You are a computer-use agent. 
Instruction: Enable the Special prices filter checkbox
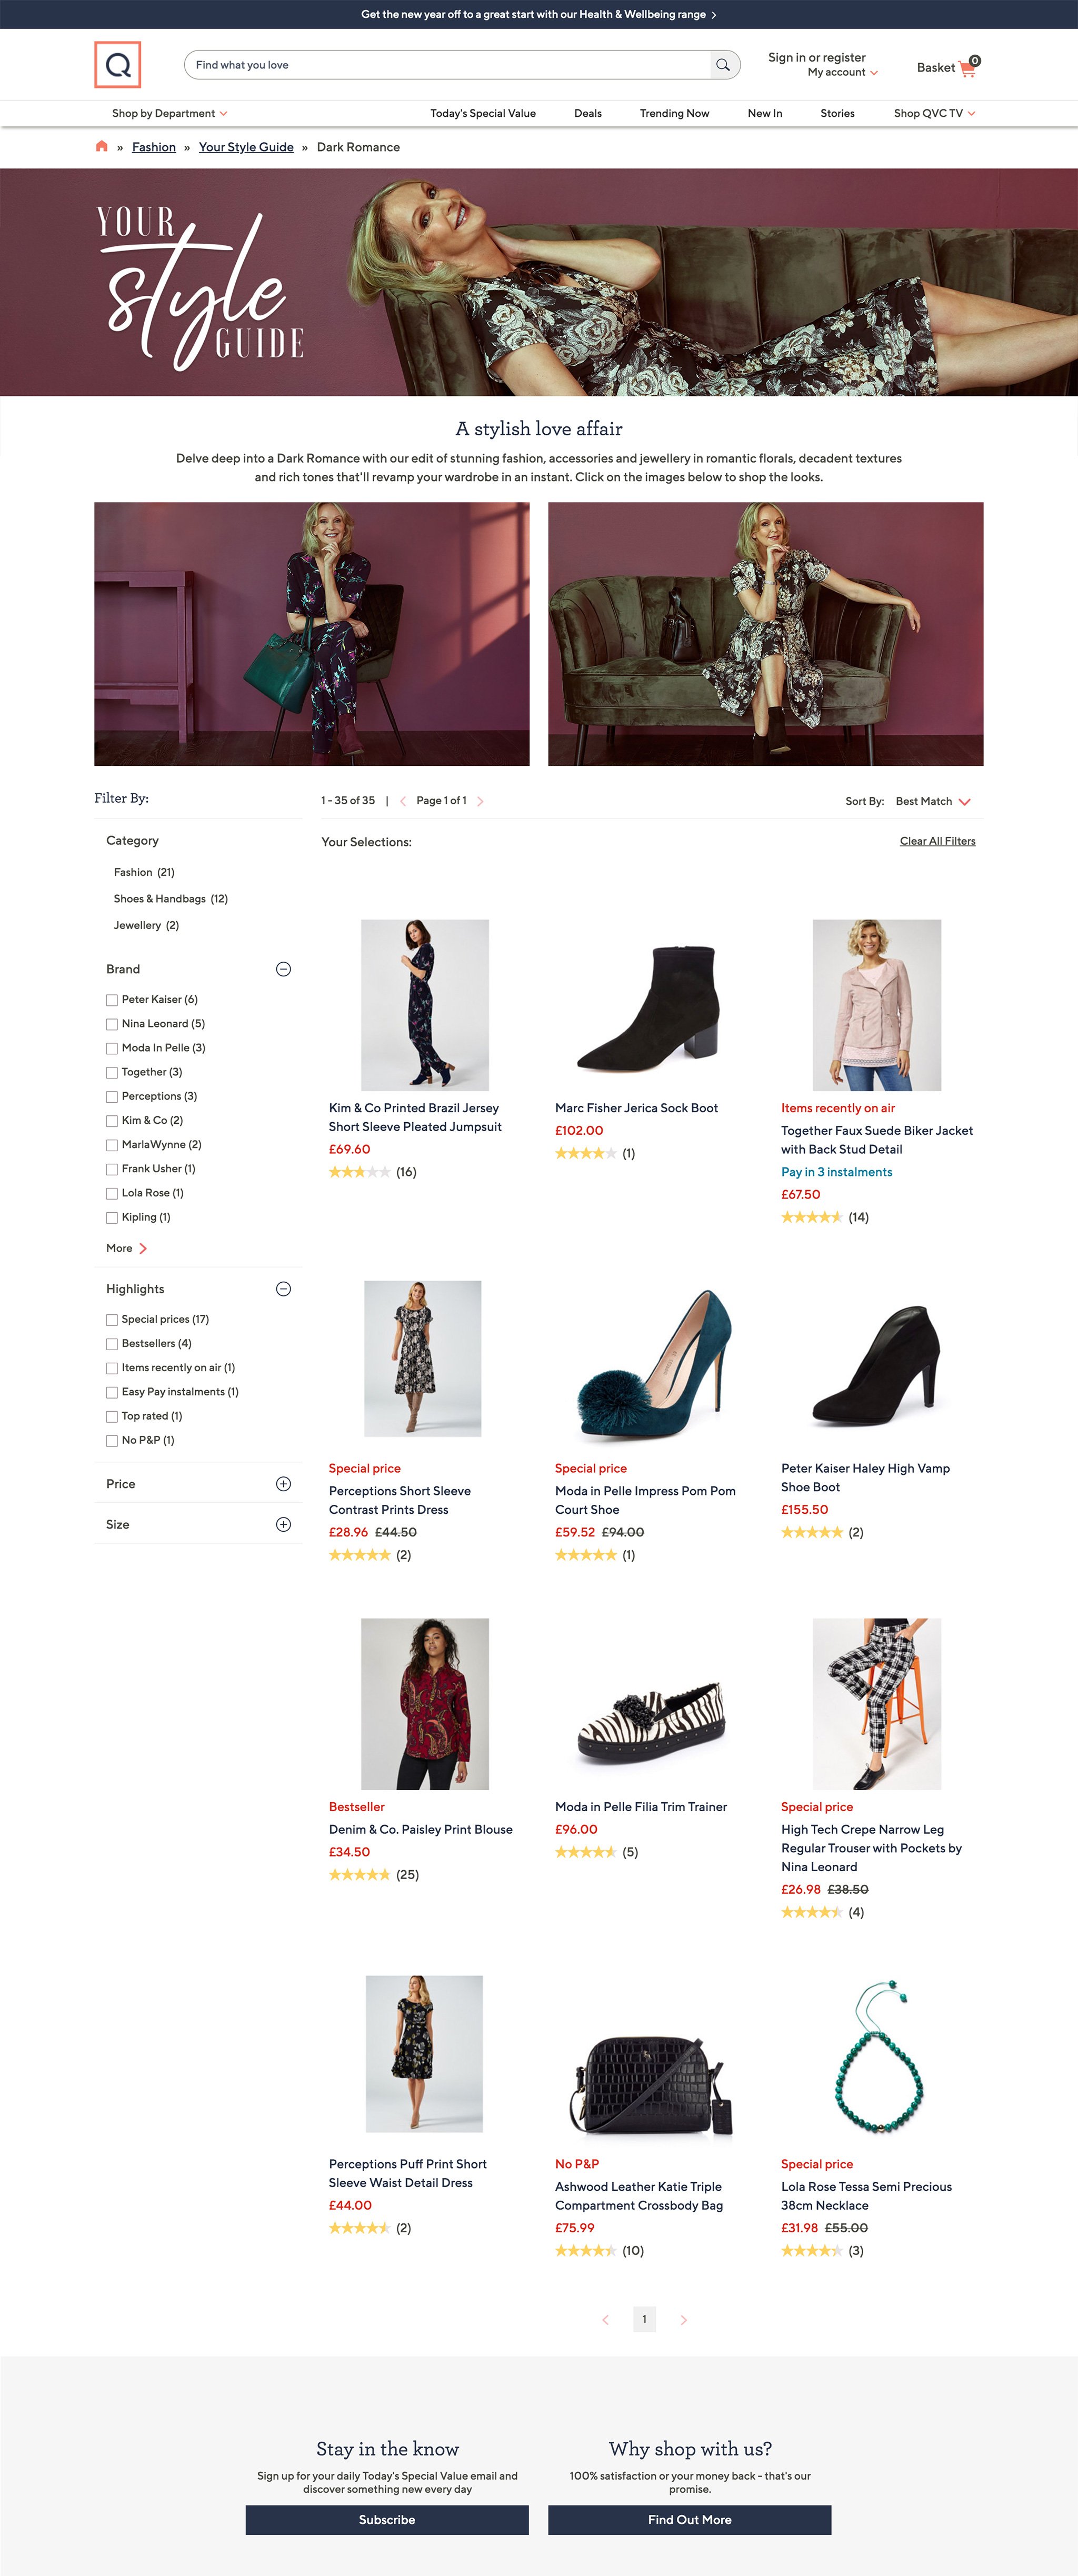tap(112, 1320)
